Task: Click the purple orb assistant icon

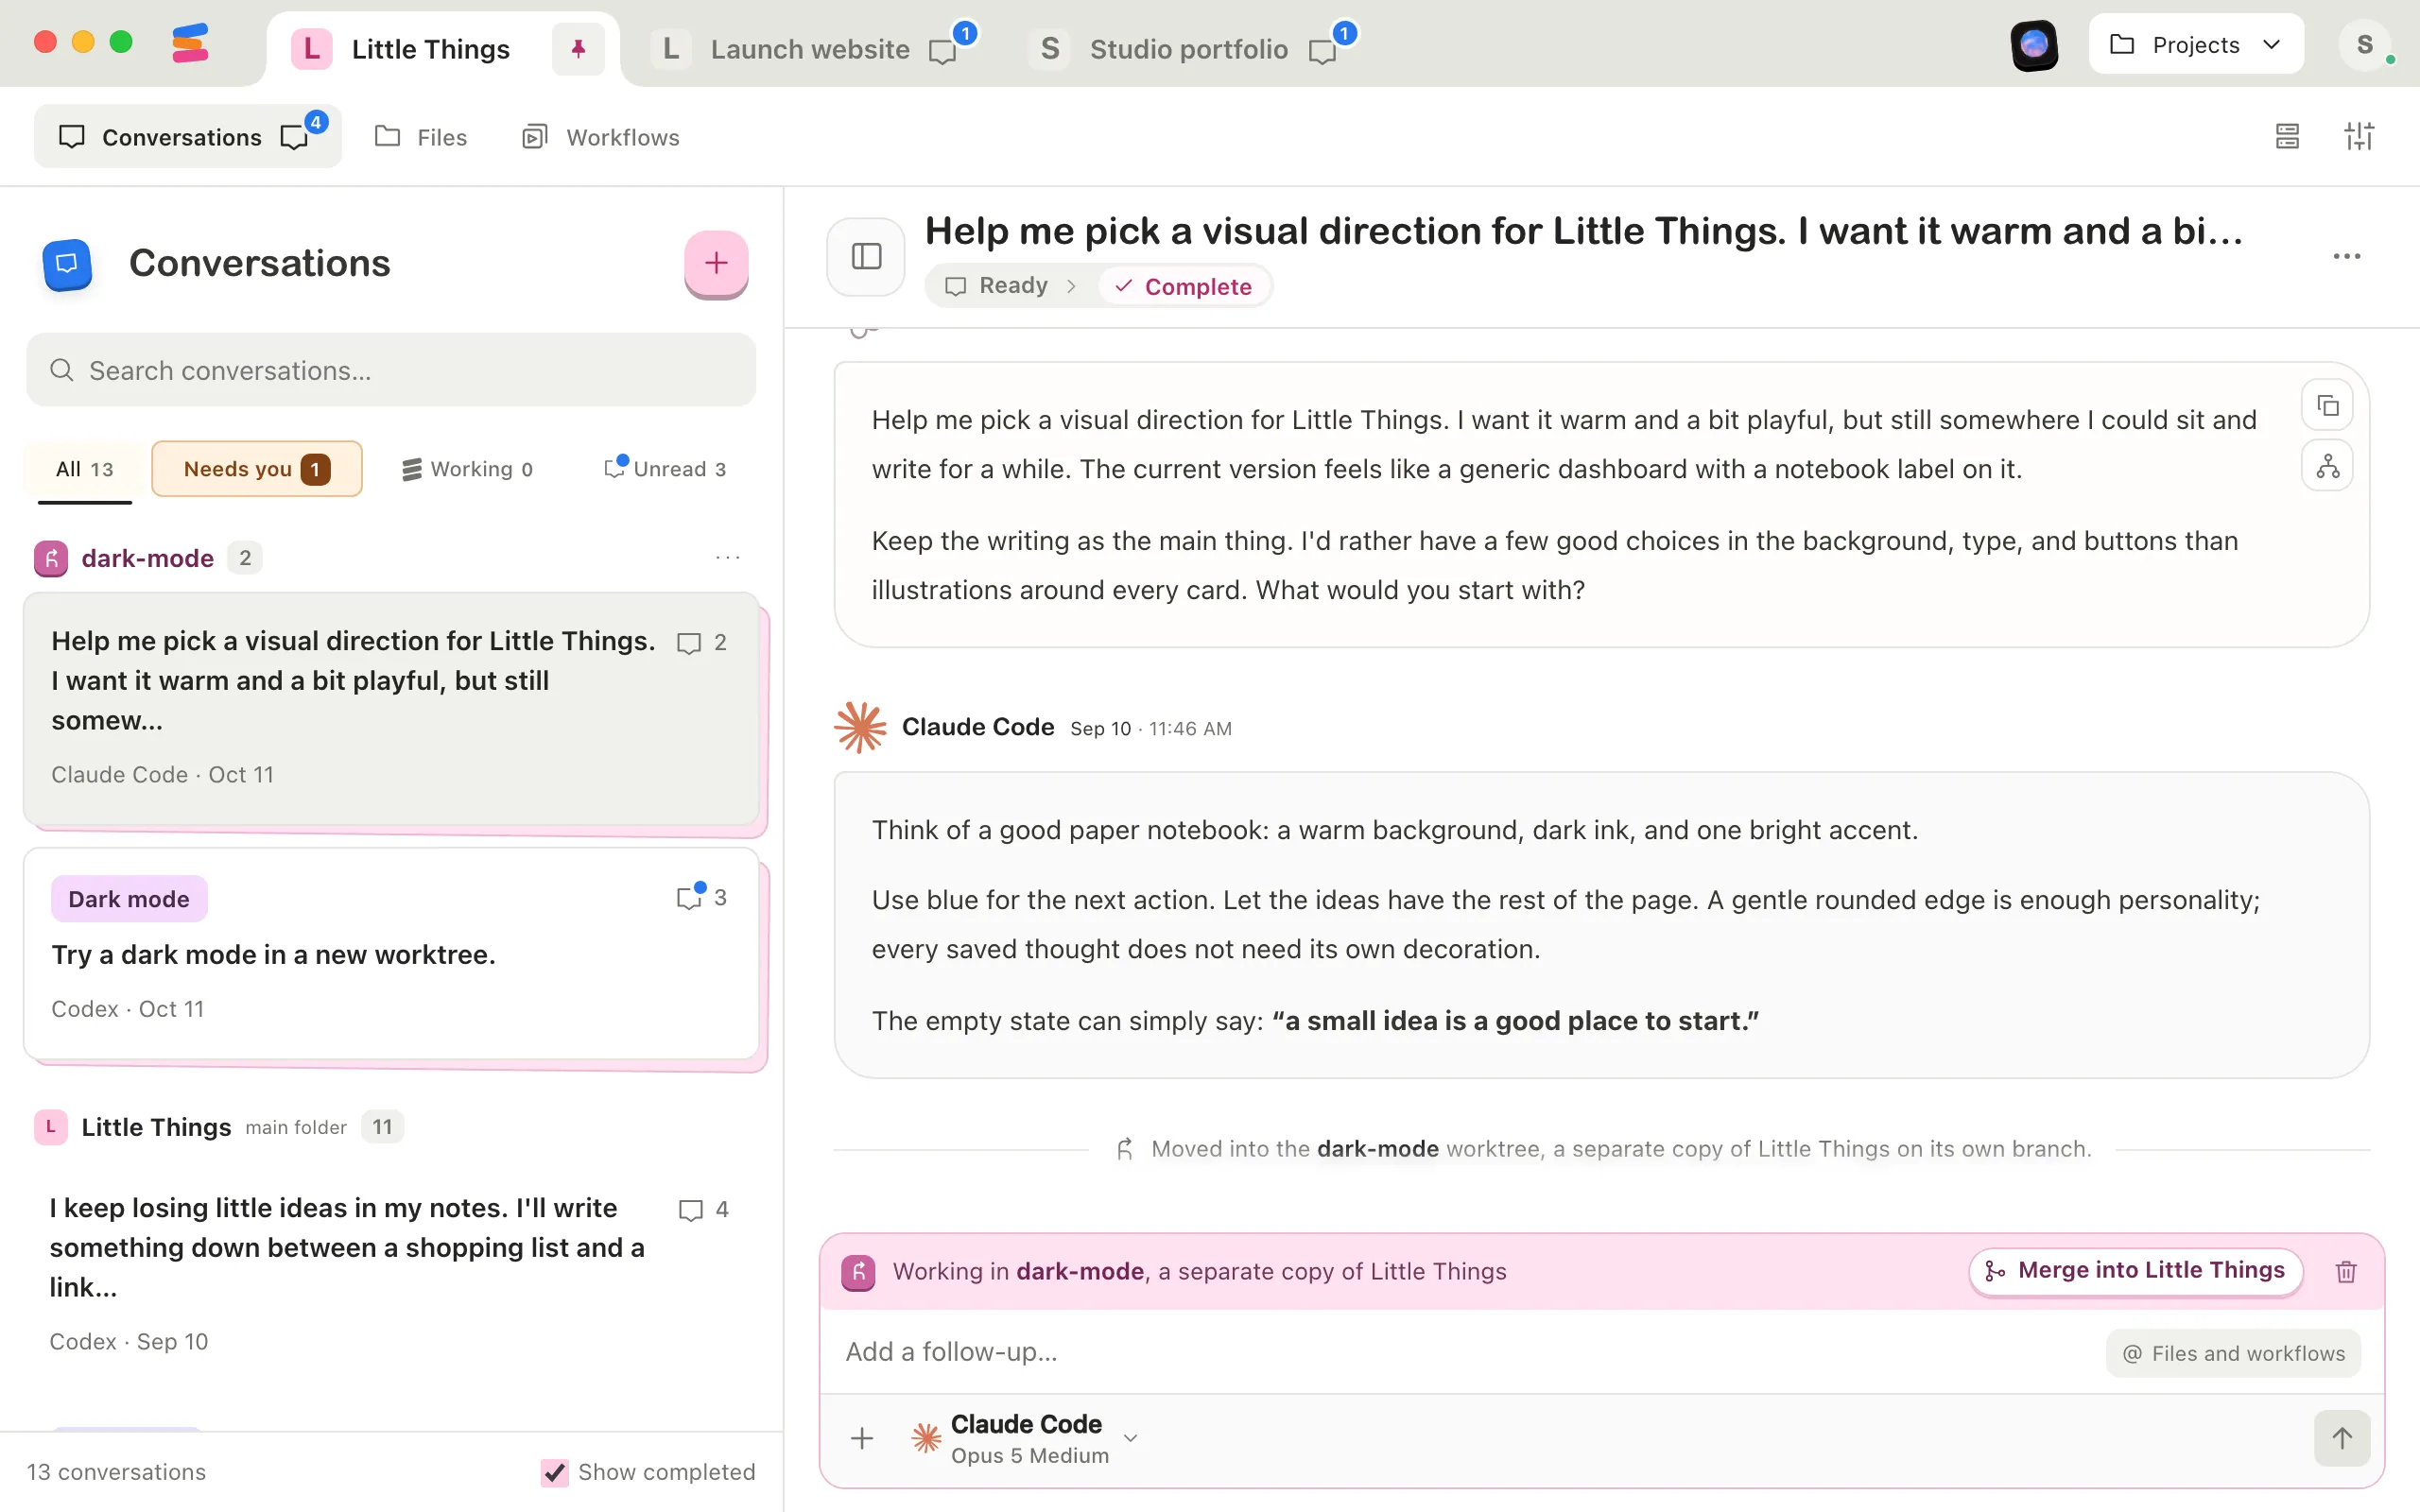Action: click(2033, 45)
